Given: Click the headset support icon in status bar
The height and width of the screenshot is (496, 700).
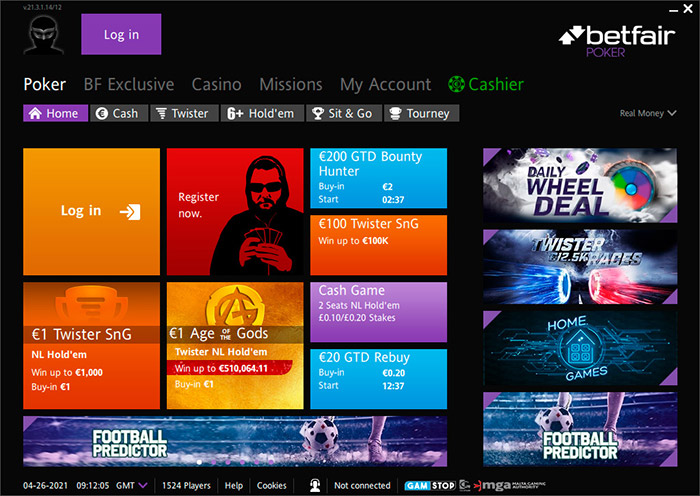Looking at the screenshot, I should 316,485.
